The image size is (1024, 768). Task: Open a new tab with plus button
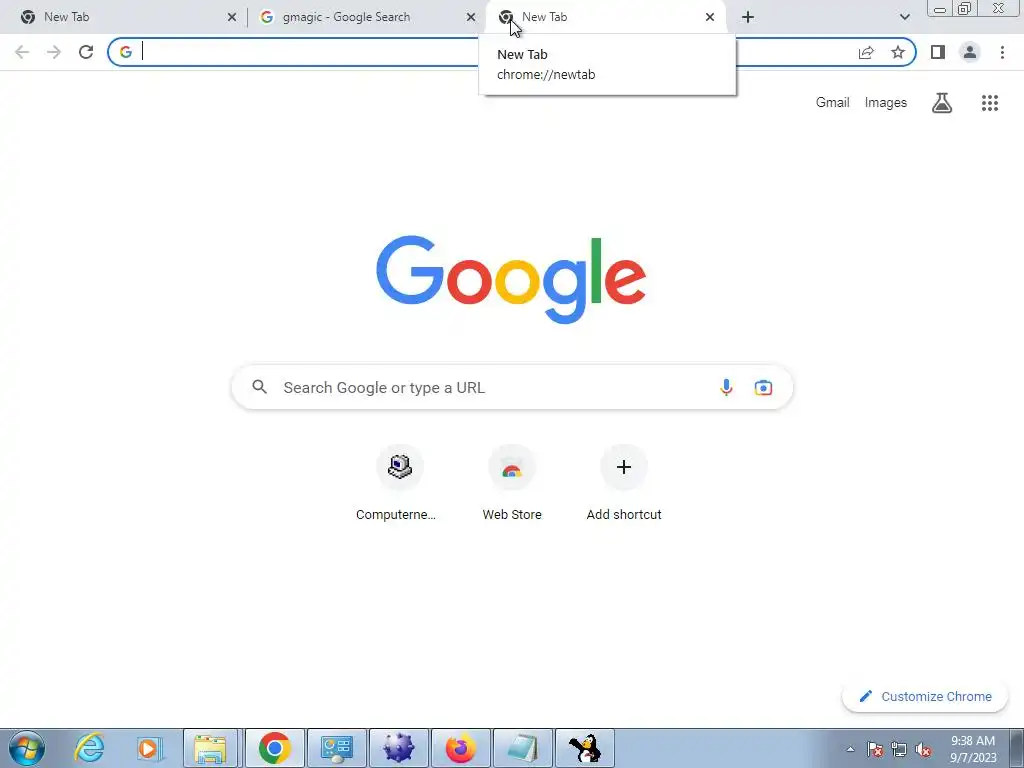coord(748,17)
